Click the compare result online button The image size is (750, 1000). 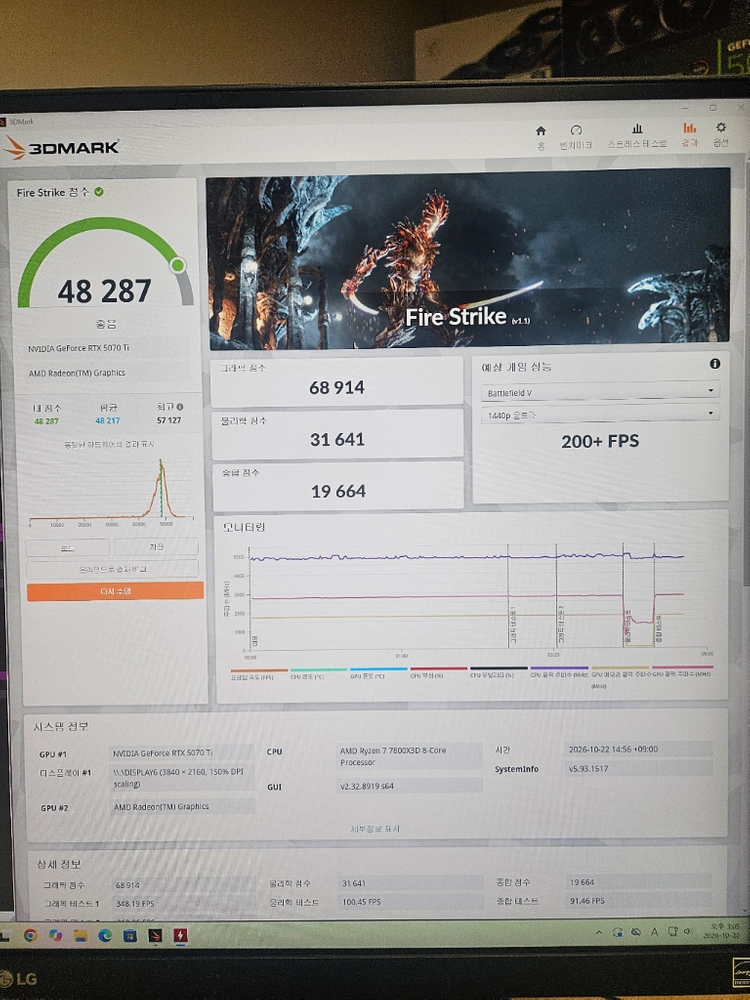tap(112, 569)
